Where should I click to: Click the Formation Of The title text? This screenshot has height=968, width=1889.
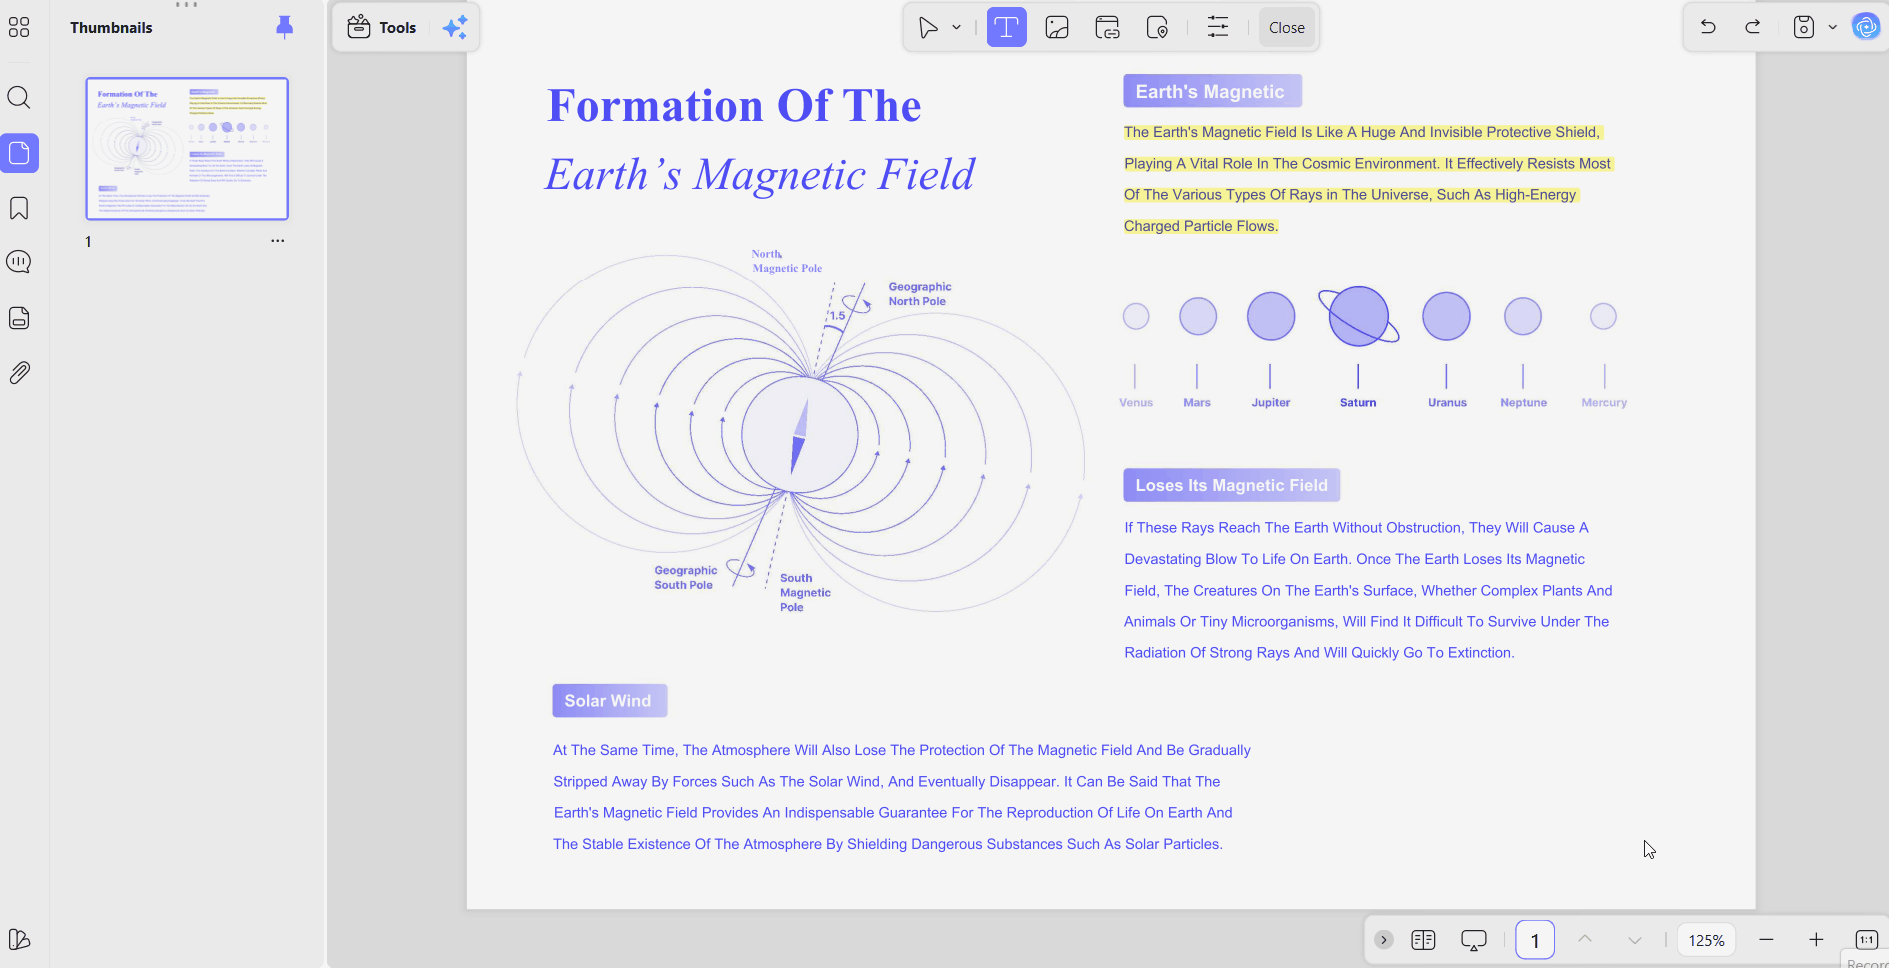[734, 106]
